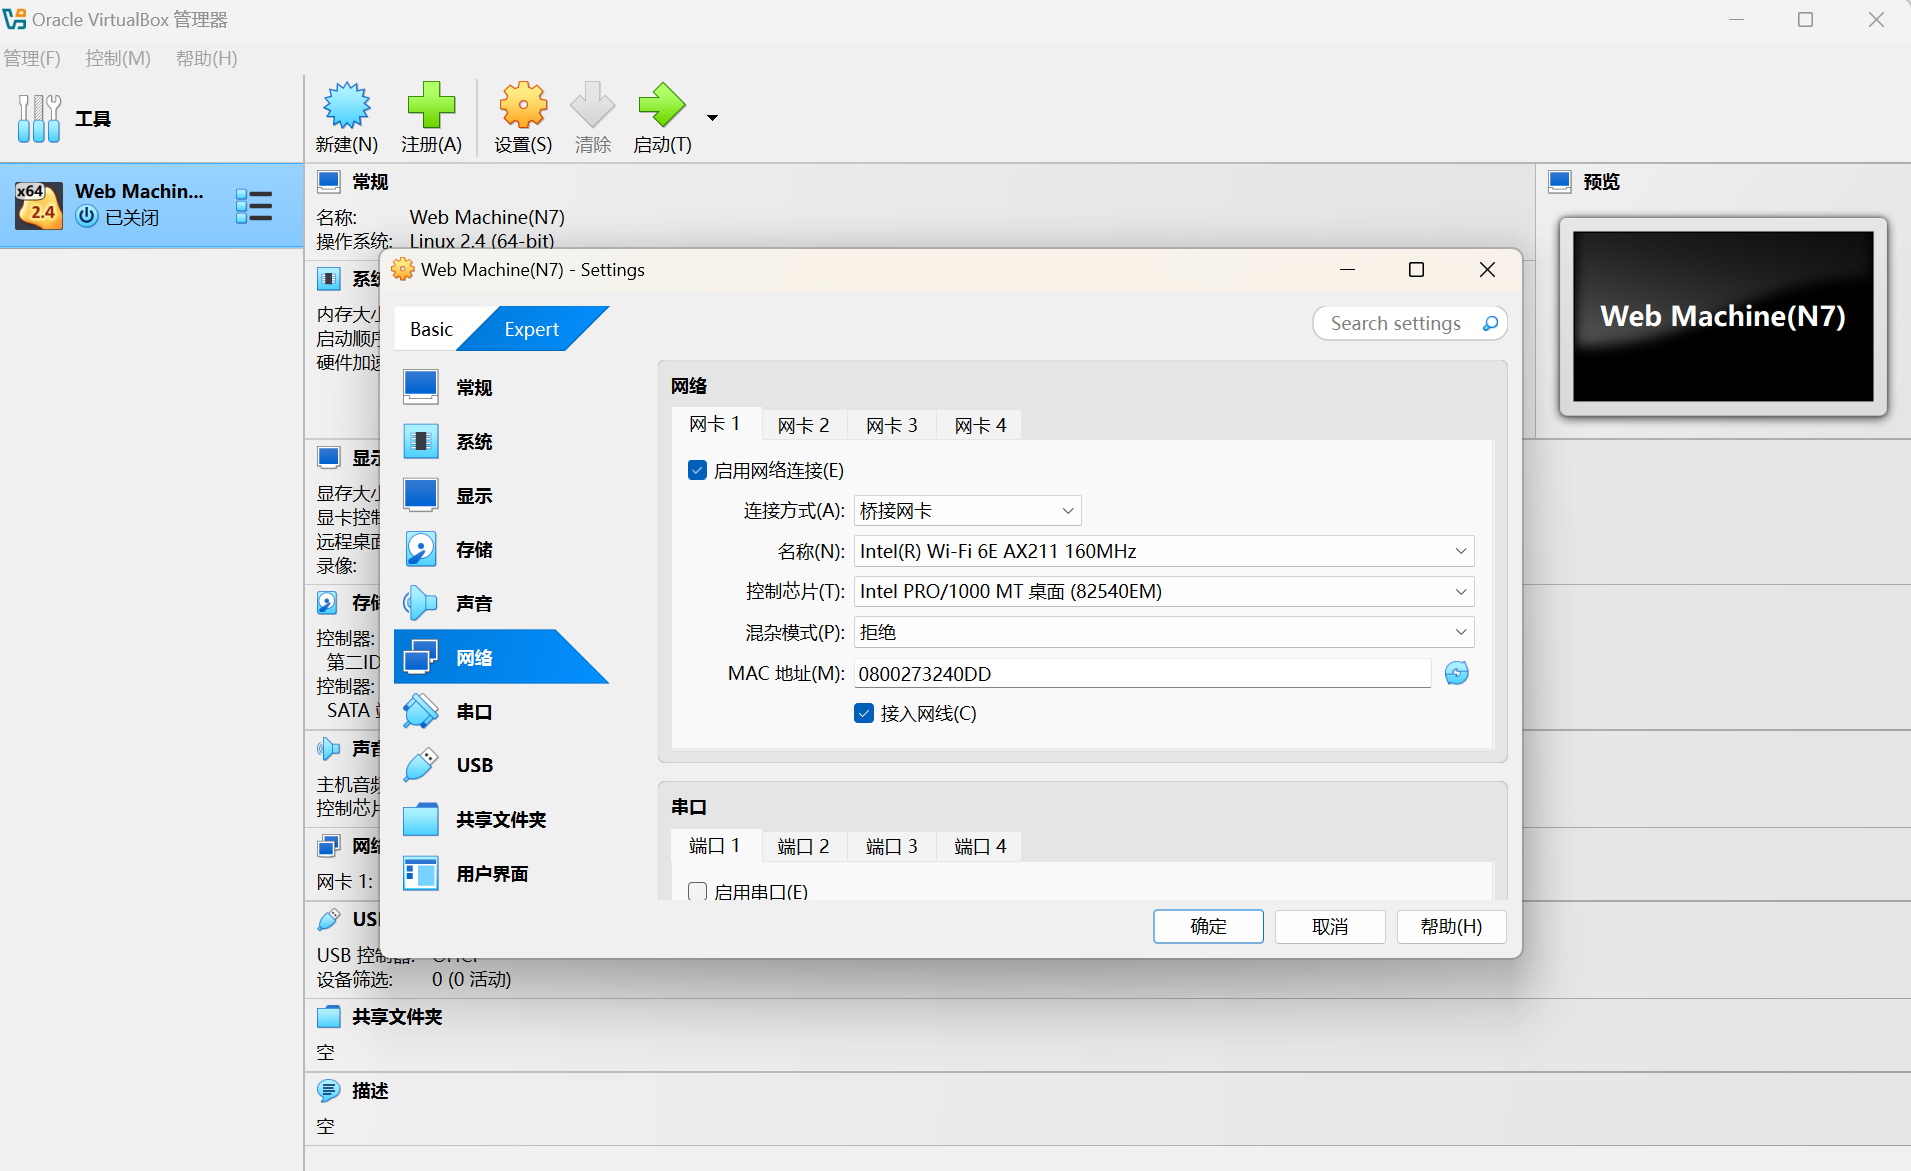Switch to Basic settings mode tab
Screen dimensions: 1911x1171
431,329
